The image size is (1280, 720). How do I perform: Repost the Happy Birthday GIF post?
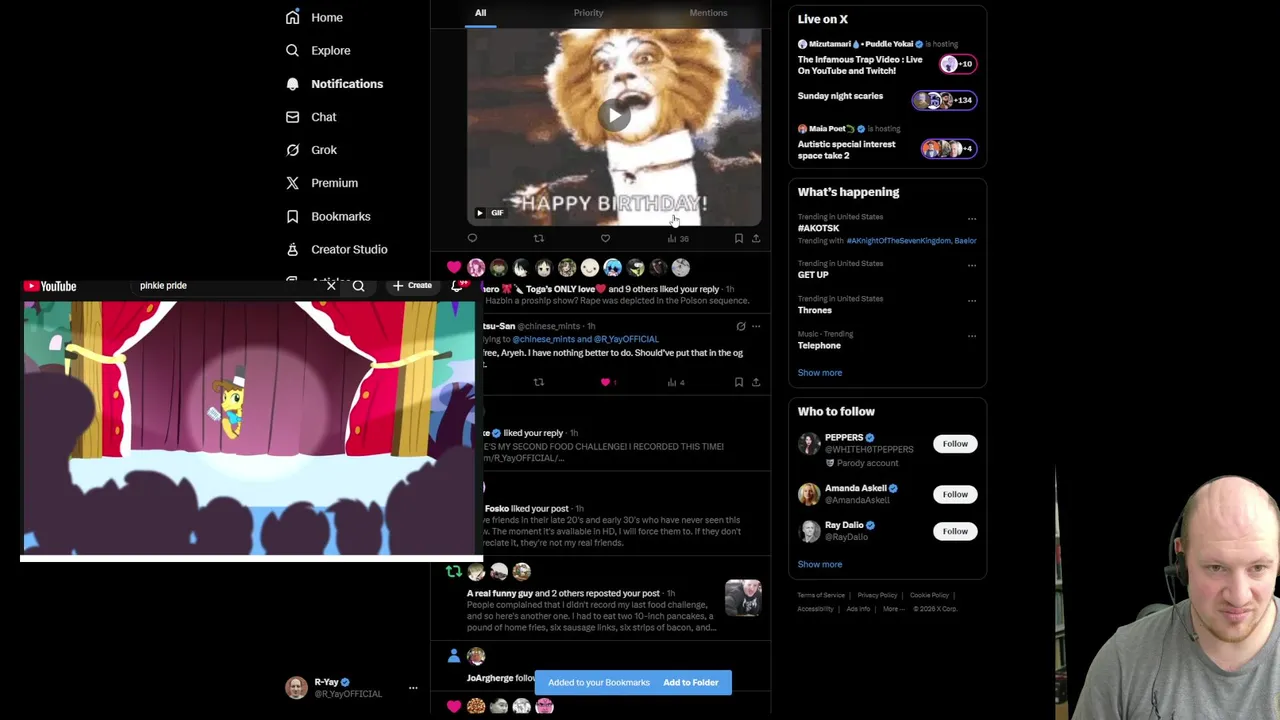538,238
